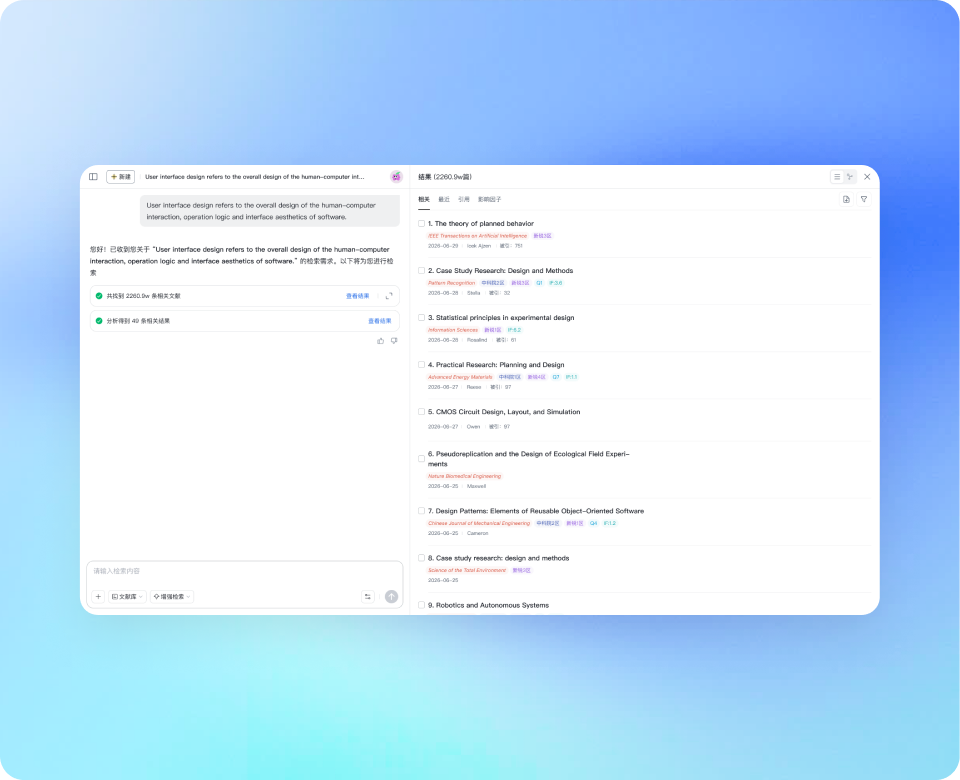Screen dimensions: 960x780
Task: Open the user avatar in the chat header
Action: tap(396, 177)
